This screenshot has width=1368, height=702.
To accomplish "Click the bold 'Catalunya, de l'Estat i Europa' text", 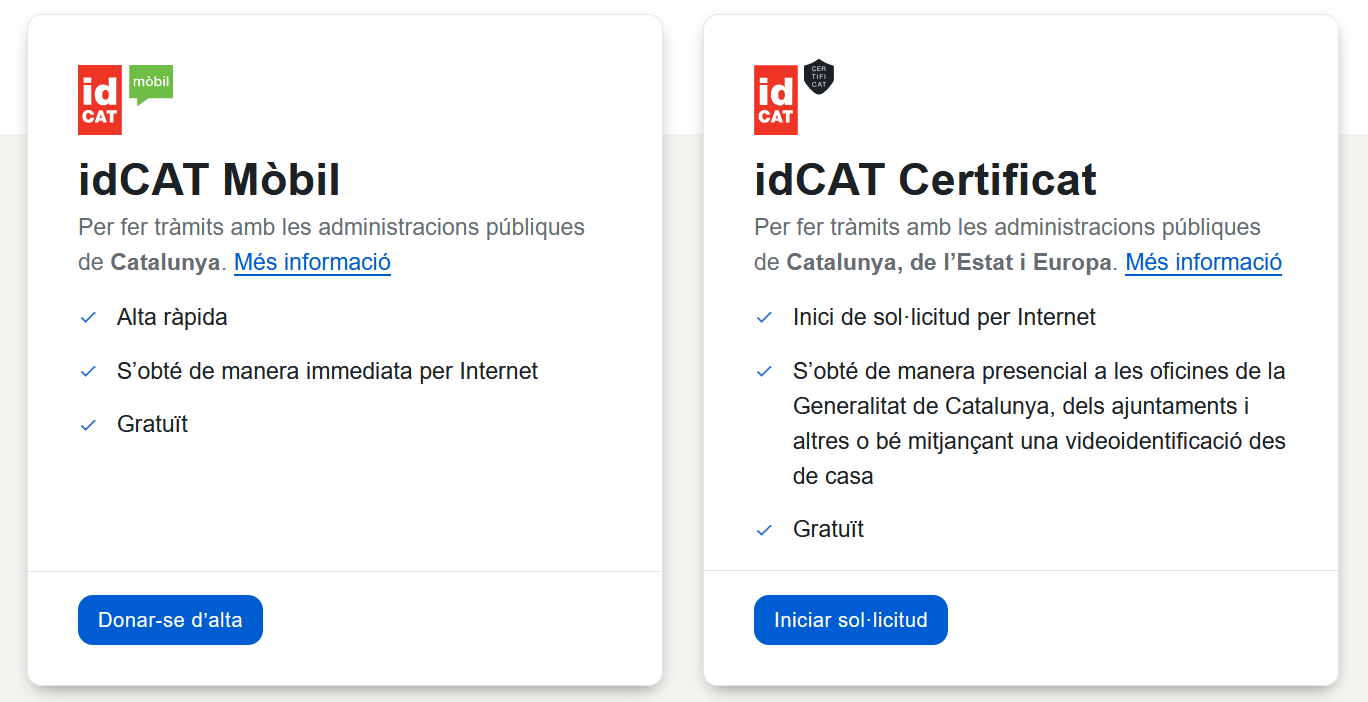I will (948, 262).
